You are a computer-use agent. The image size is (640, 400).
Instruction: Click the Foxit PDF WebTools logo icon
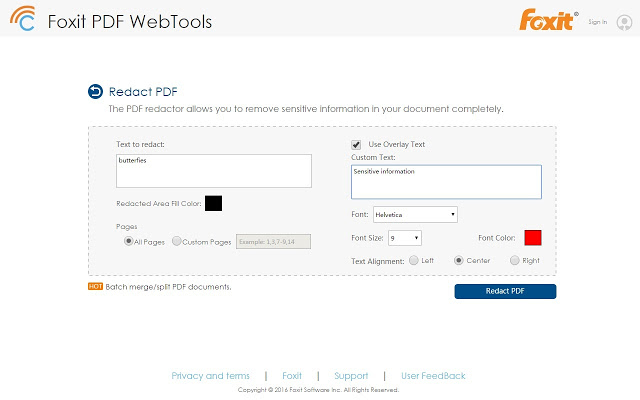(23, 20)
